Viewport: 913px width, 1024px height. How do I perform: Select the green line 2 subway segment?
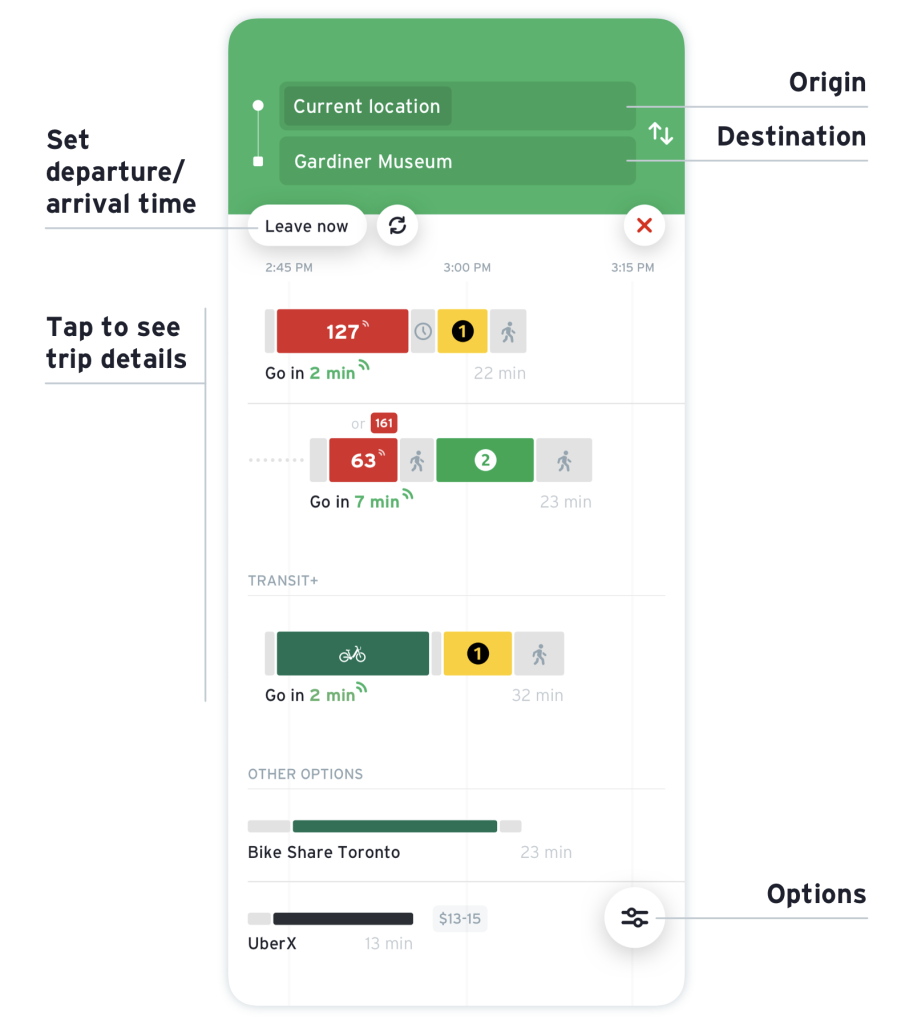click(x=485, y=460)
